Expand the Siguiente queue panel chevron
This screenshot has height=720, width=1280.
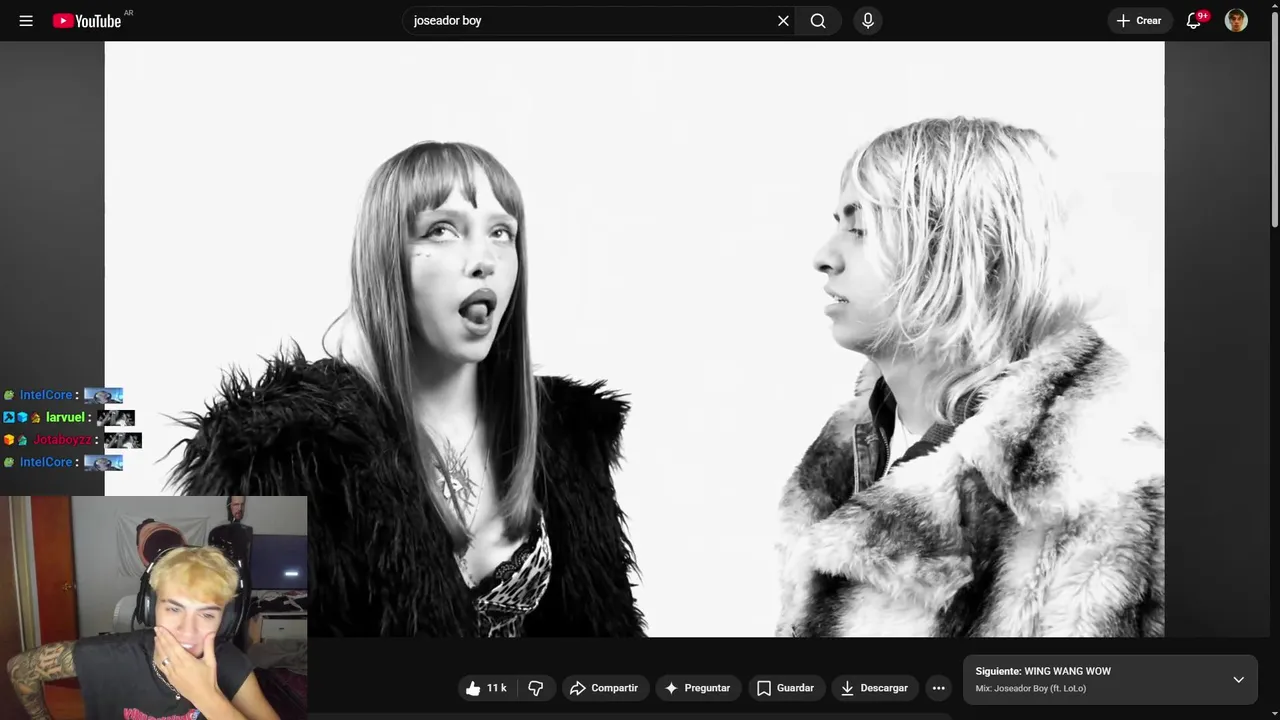pyautogui.click(x=1238, y=680)
